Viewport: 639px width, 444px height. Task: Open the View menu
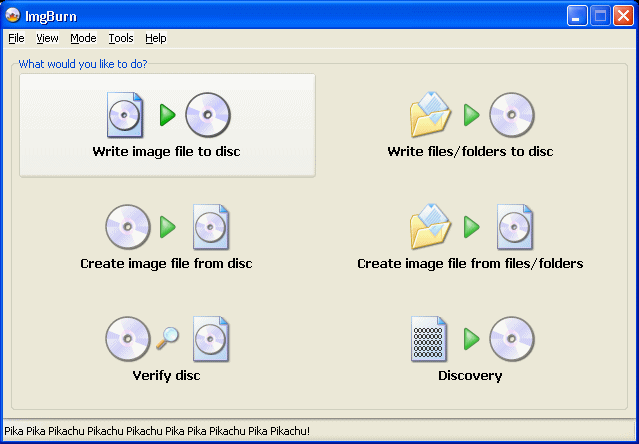point(47,38)
